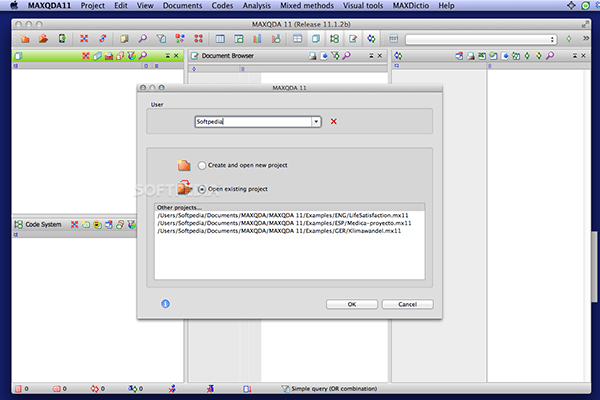
Task: Click the bar chart icon in main toolbar
Action: click(257, 39)
